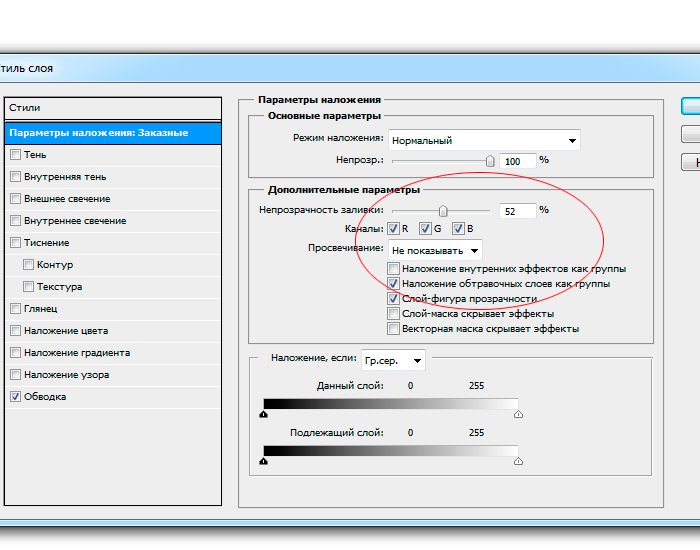
Task: Click the black triangle under Данный слой gradient
Action: (264, 412)
